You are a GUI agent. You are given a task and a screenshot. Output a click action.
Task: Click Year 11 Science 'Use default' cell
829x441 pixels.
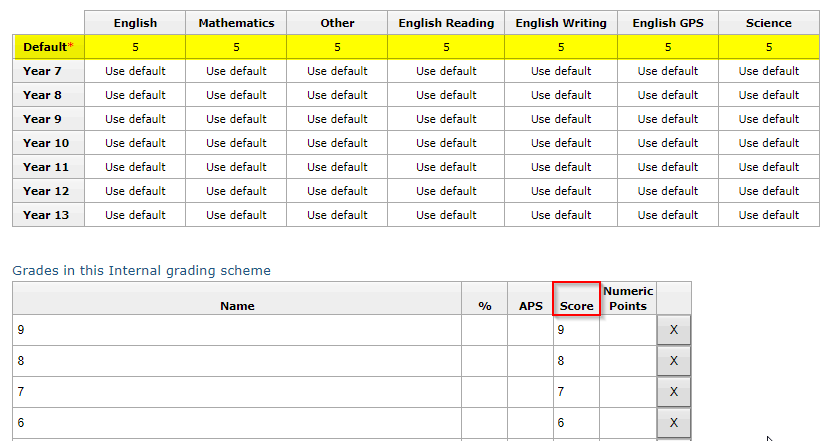coord(769,167)
